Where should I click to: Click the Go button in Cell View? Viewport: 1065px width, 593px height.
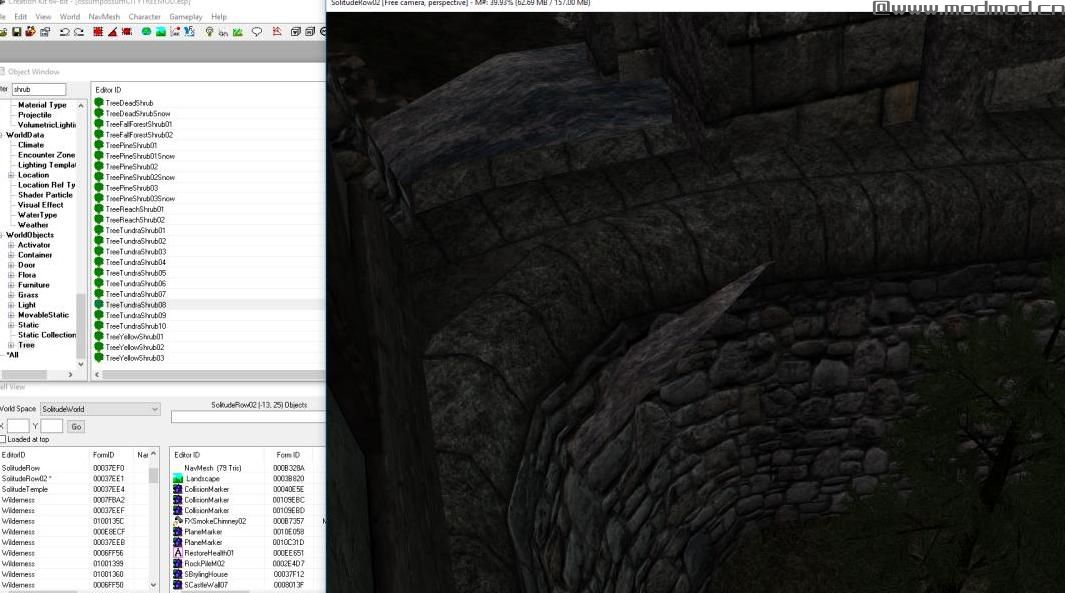(76, 427)
